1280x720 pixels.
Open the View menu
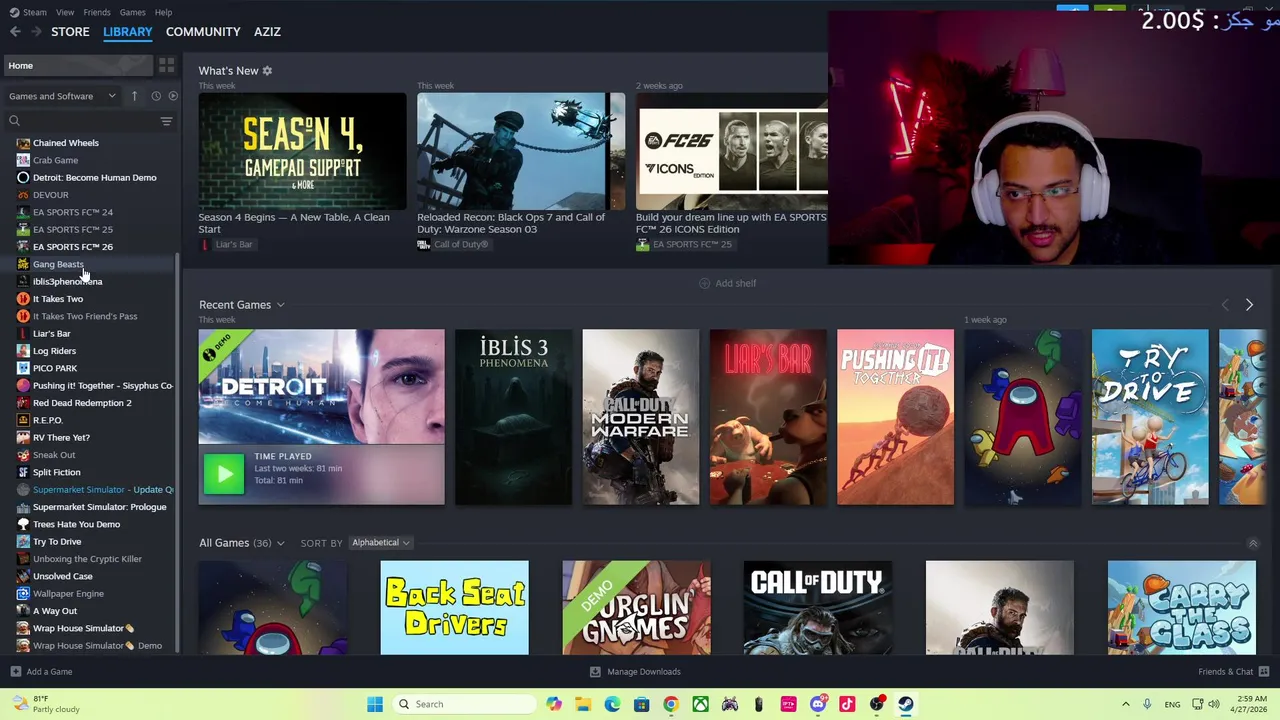(65, 12)
